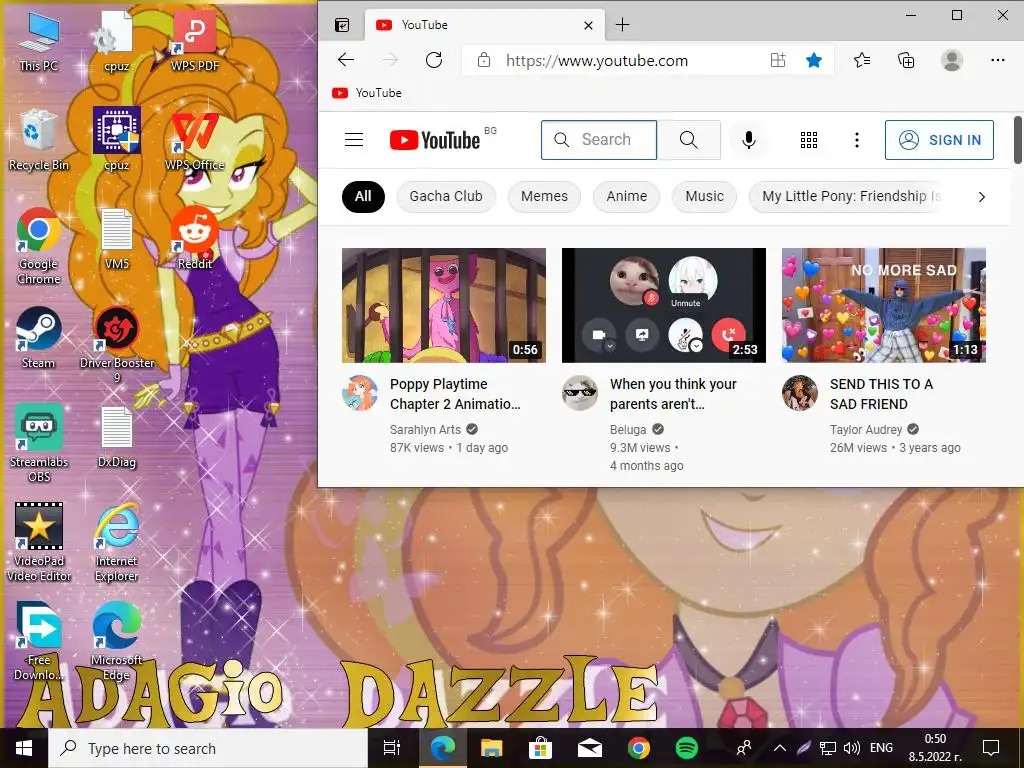
Task: Select the DxDiag text file icon
Action: 117,438
